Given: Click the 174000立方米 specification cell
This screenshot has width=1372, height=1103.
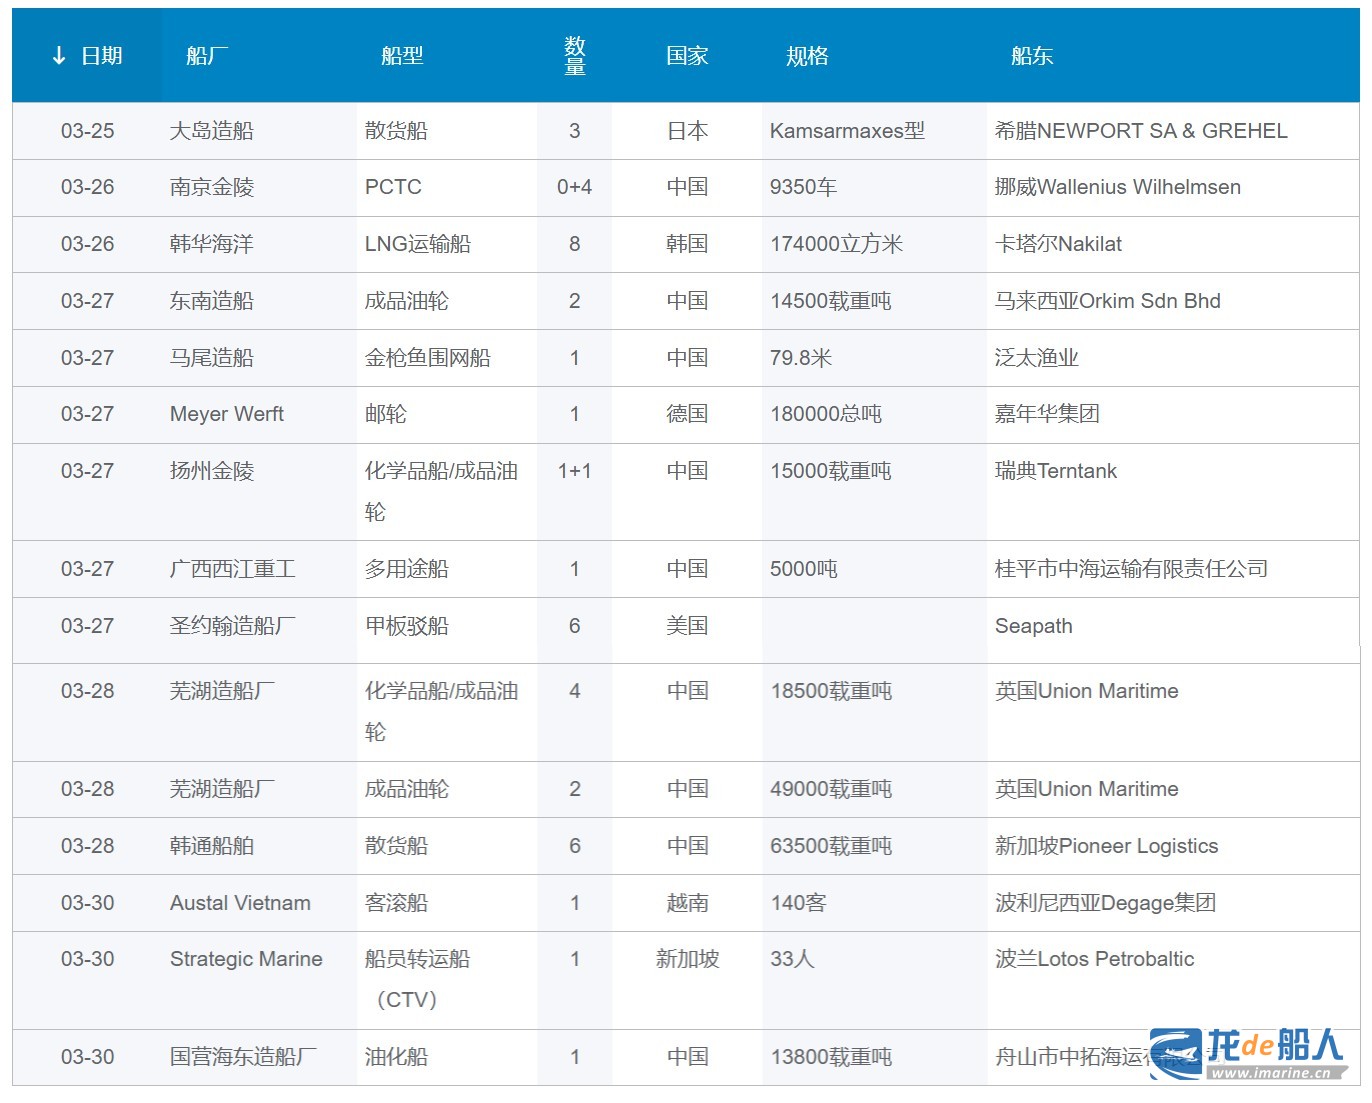Looking at the screenshot, I should (836, 244).
